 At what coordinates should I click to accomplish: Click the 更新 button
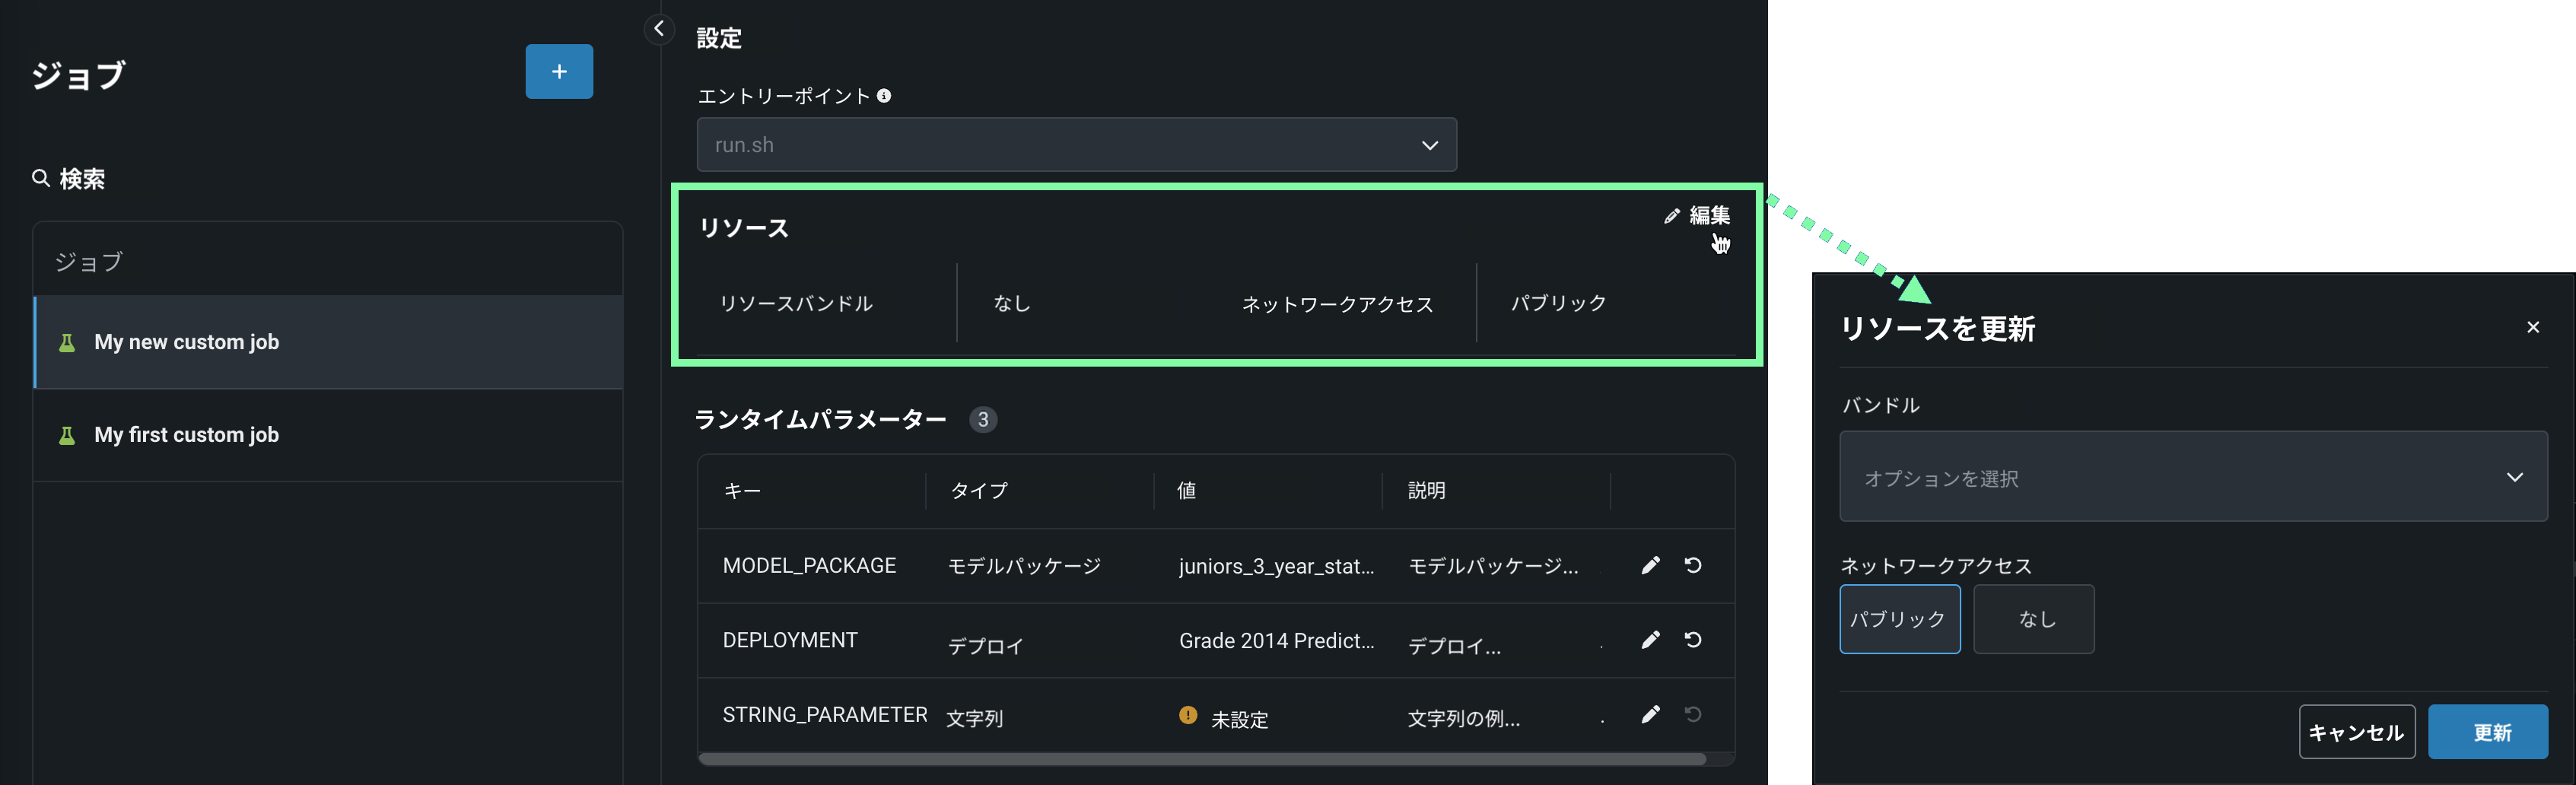[x=2487, y=732]
